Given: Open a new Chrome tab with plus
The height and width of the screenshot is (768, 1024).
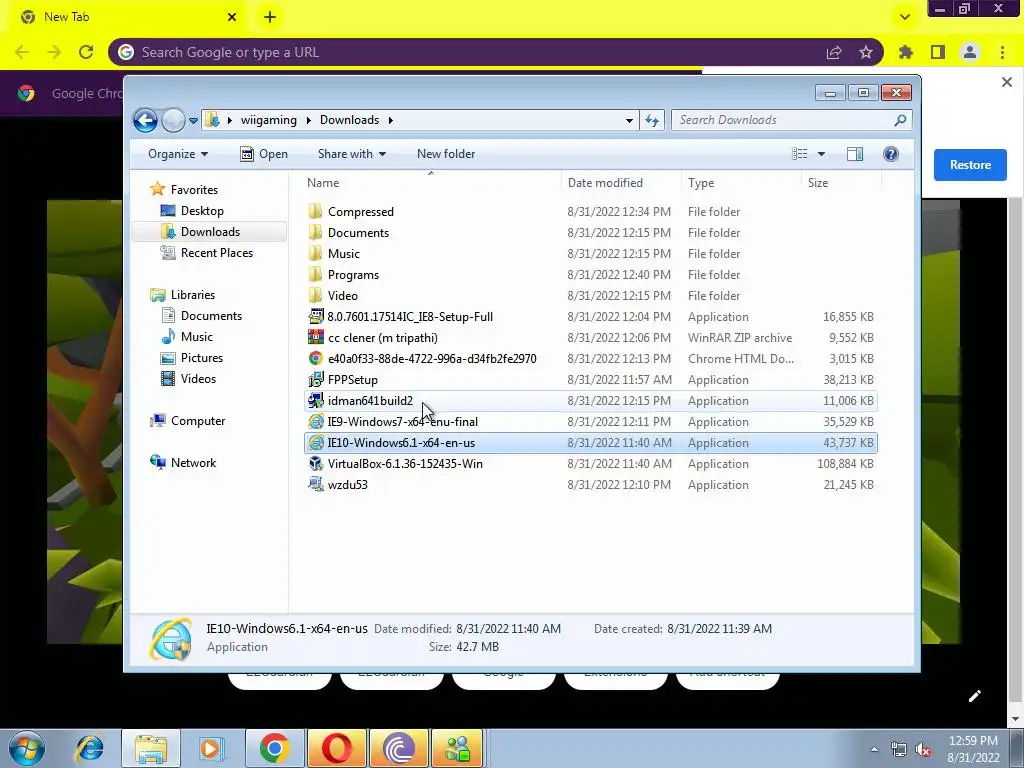Looking at the screenshot, I should click(270, 17).
